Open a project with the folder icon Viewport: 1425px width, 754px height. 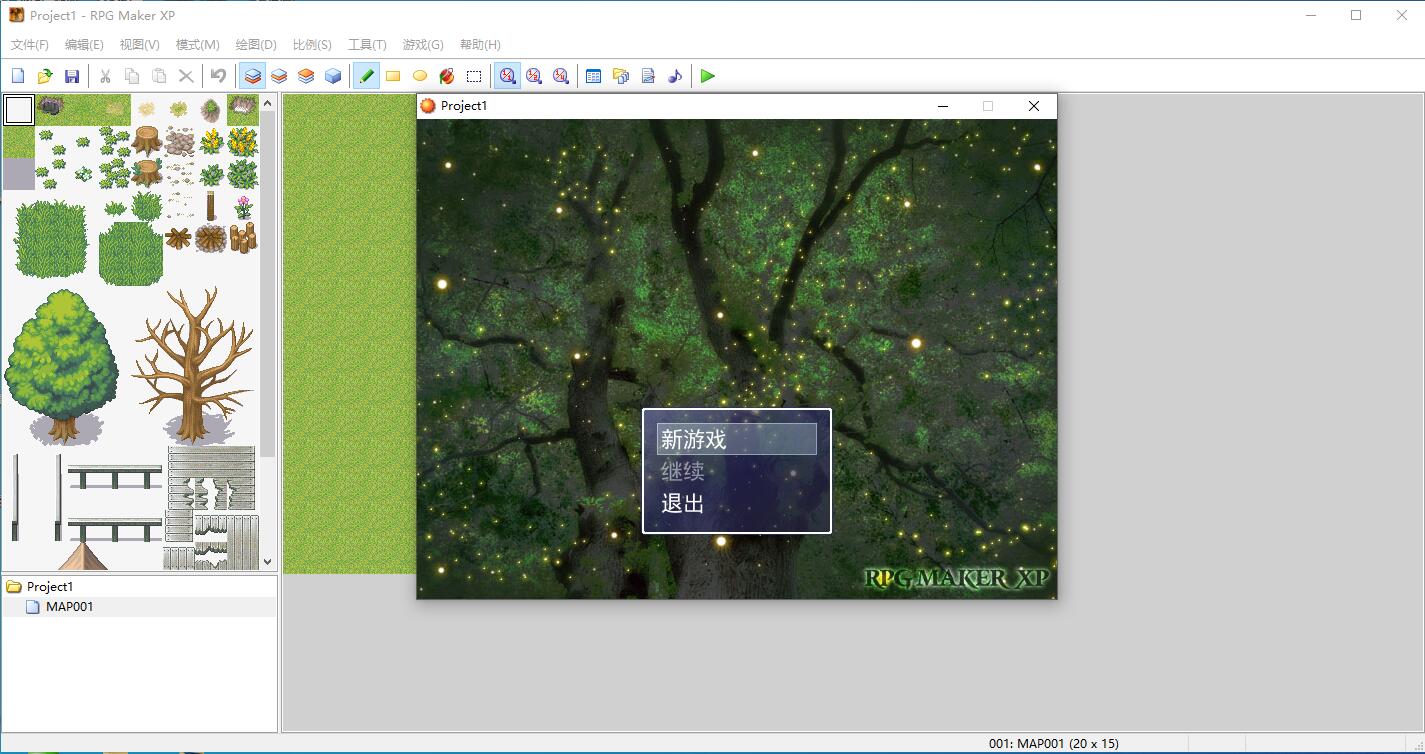pos(44,76)
